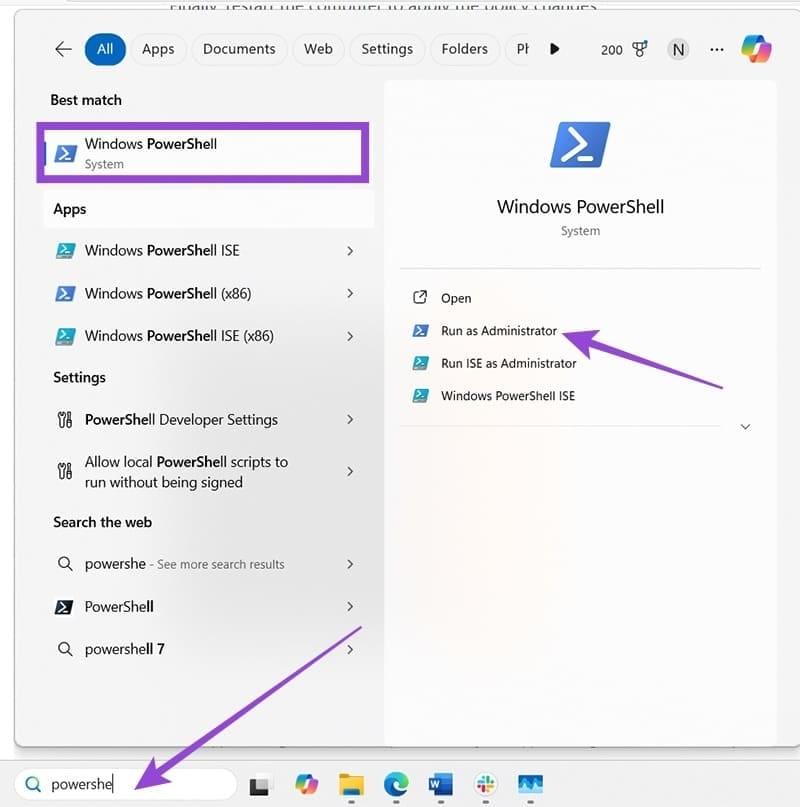Screen dimensions: 800x807
Task: Open Microsoft Word from the taskbar
Action: click(441, 785)
